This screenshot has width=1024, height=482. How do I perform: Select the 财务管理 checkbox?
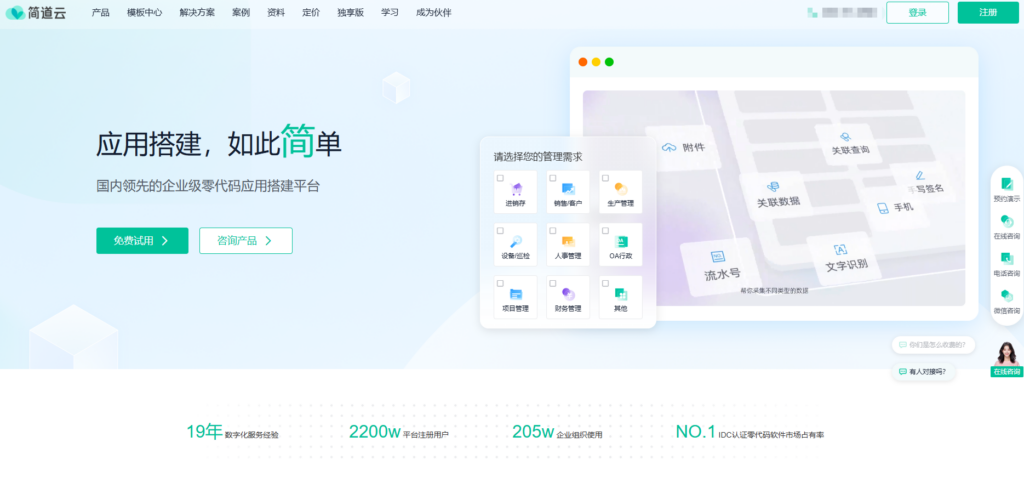552,283
